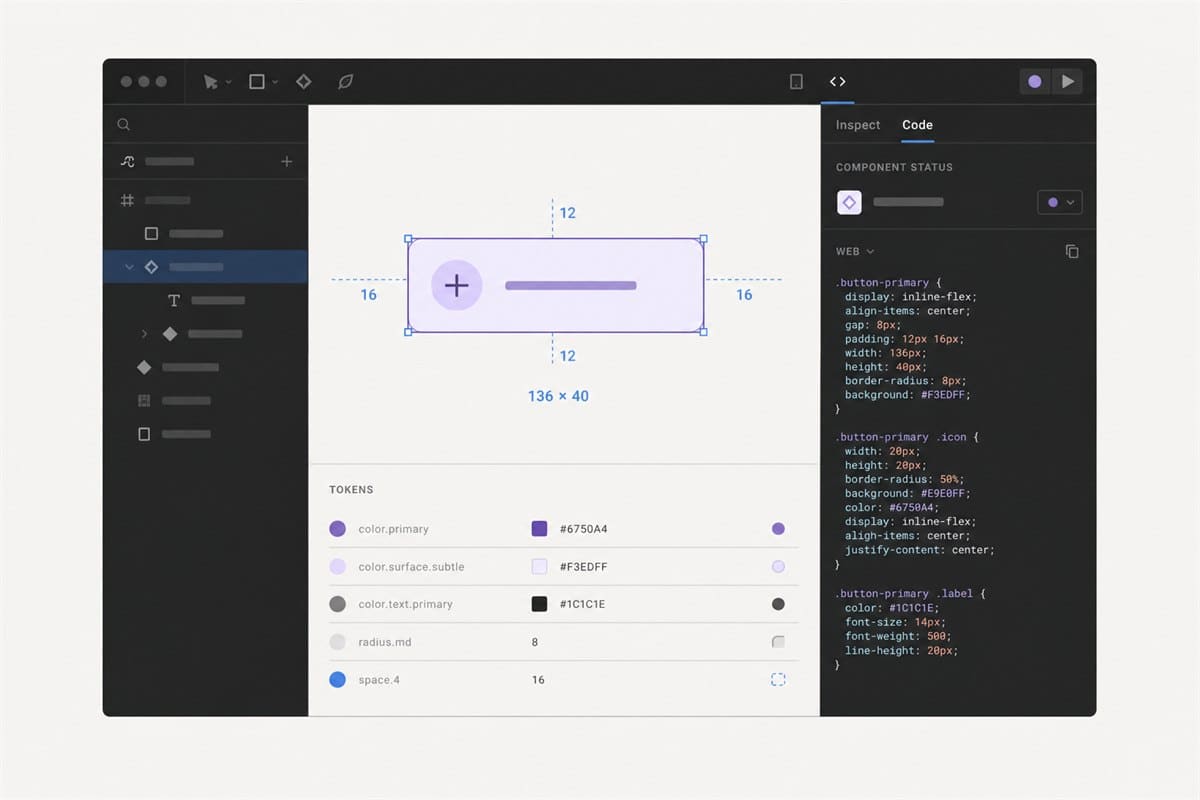1200x800 pixels.
Task: Click the color.primary purple dot at row start
Action: coord(337,529)
